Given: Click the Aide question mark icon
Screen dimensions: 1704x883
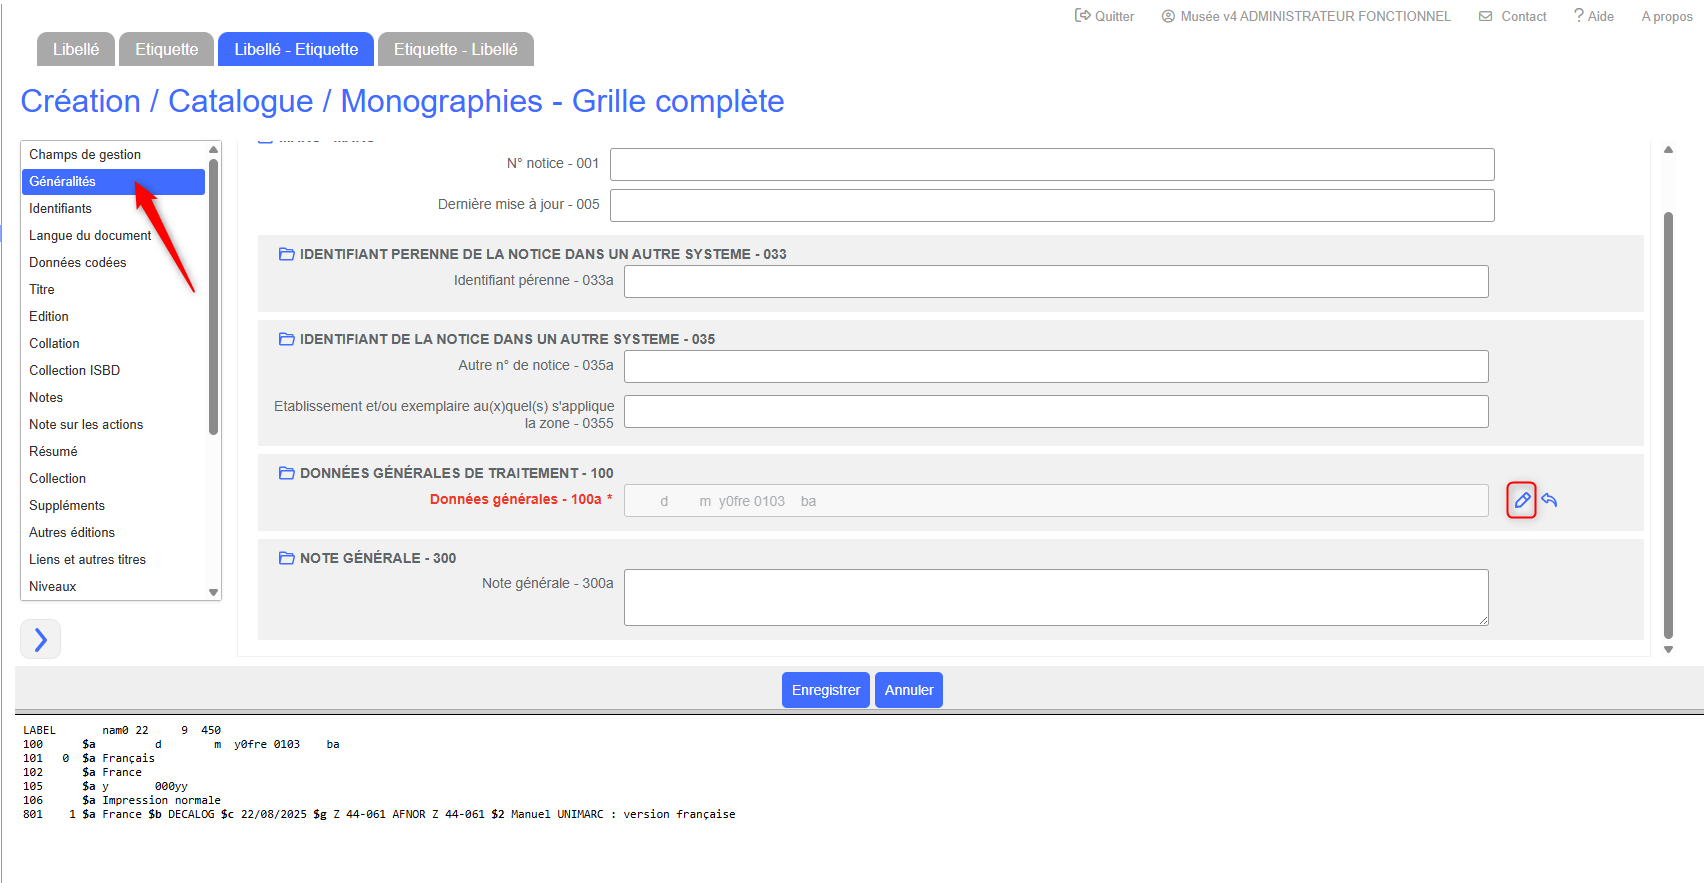Looking at the screenshot, I should click(1578, 16).
